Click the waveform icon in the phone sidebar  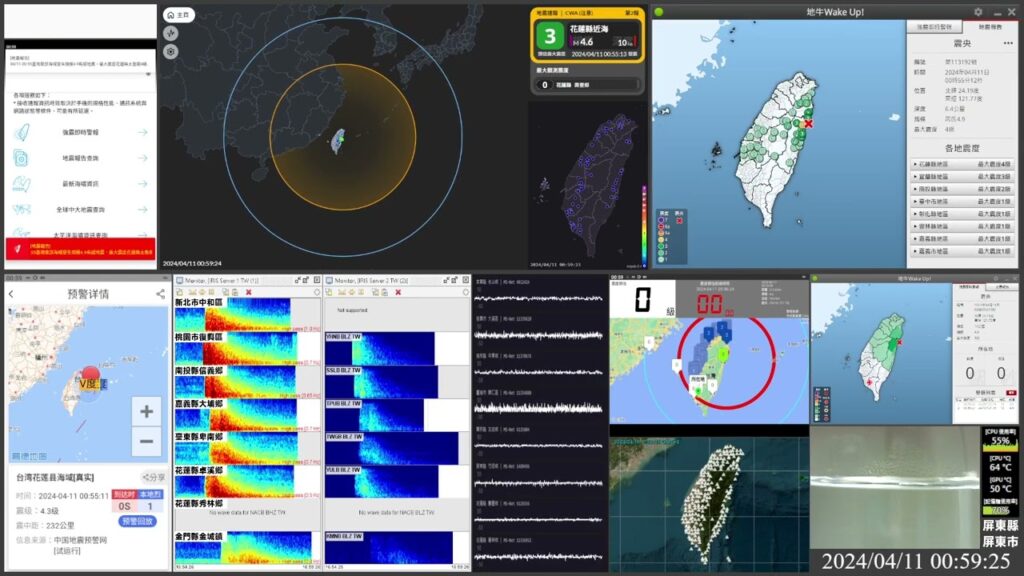pos(170,34)
